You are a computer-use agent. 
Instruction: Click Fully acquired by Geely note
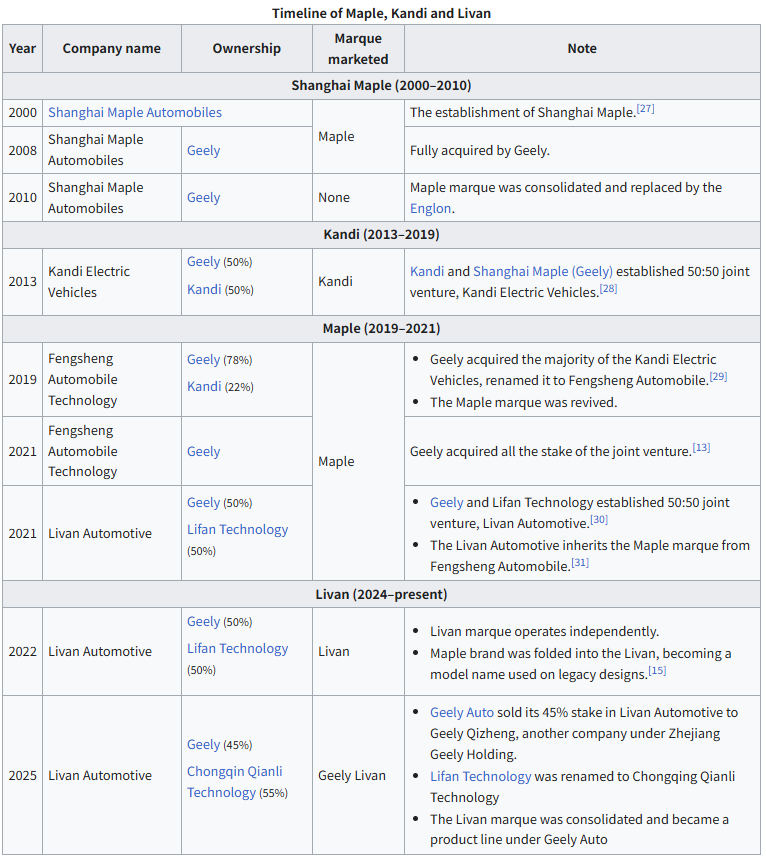[479, 150]
